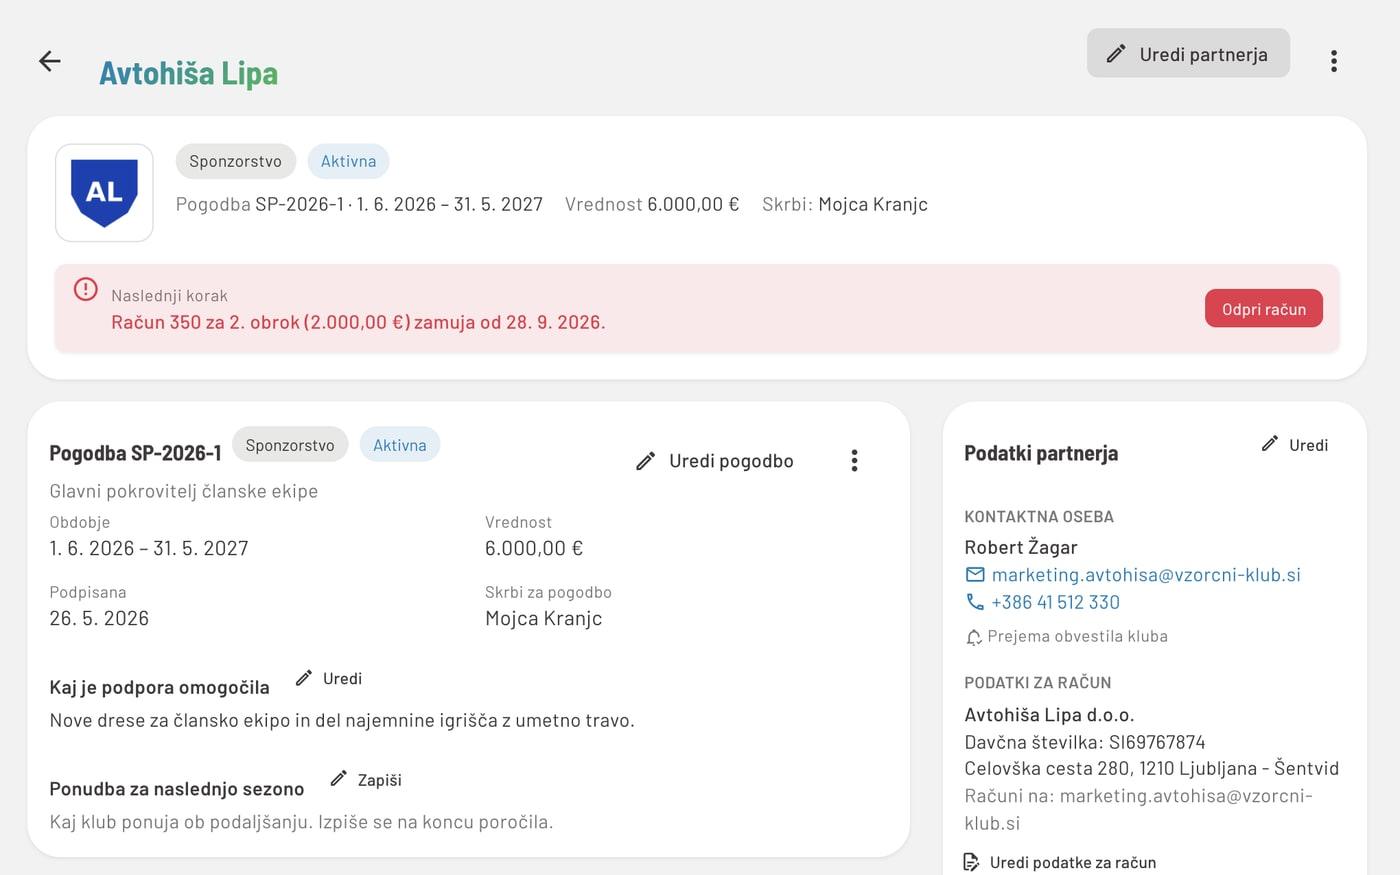Screen dimensions: 1400x875
Task: Go back using the arrow icon
Action: pos(50,61)
